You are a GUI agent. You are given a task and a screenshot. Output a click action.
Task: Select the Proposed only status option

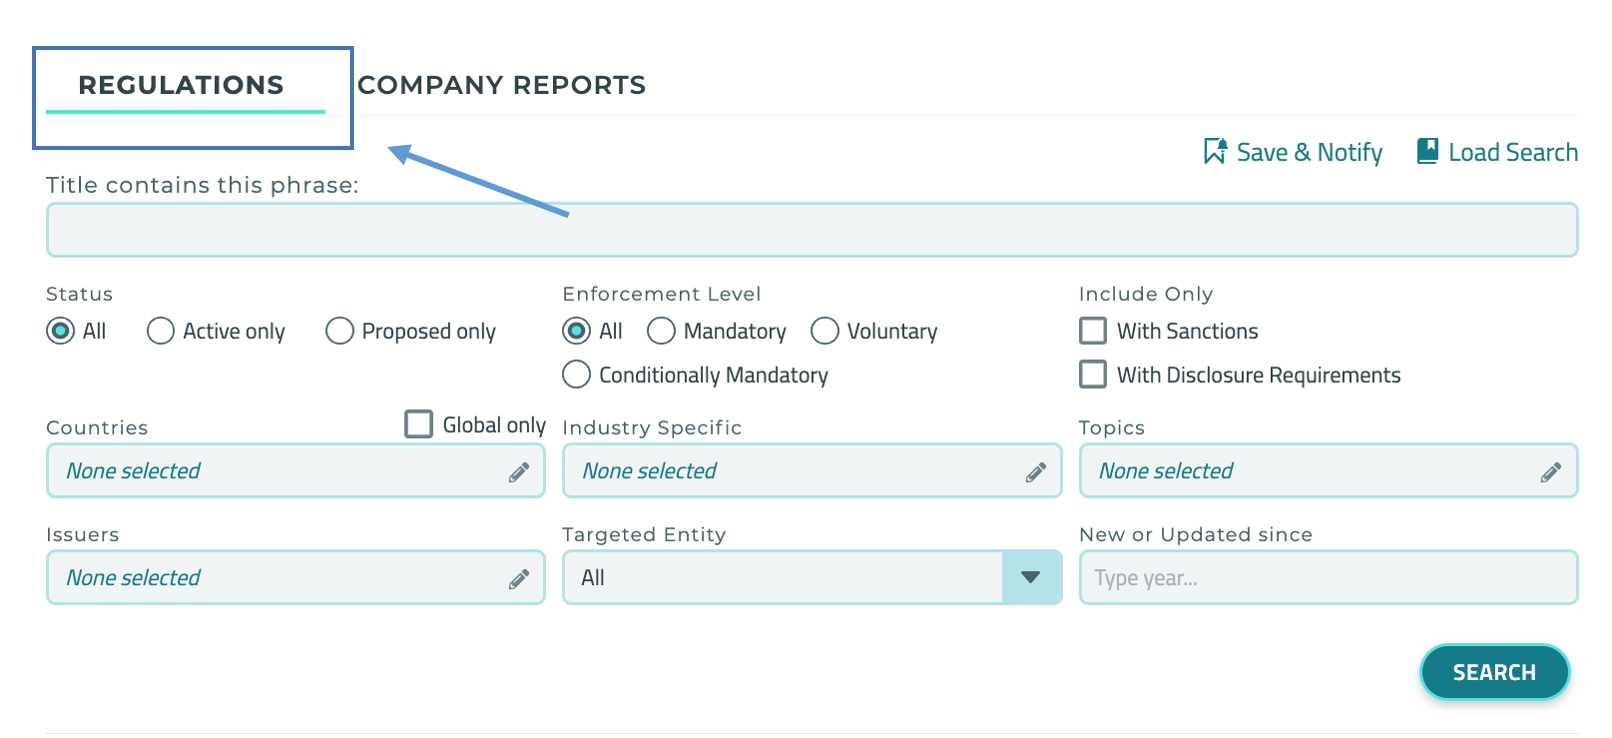340,331
